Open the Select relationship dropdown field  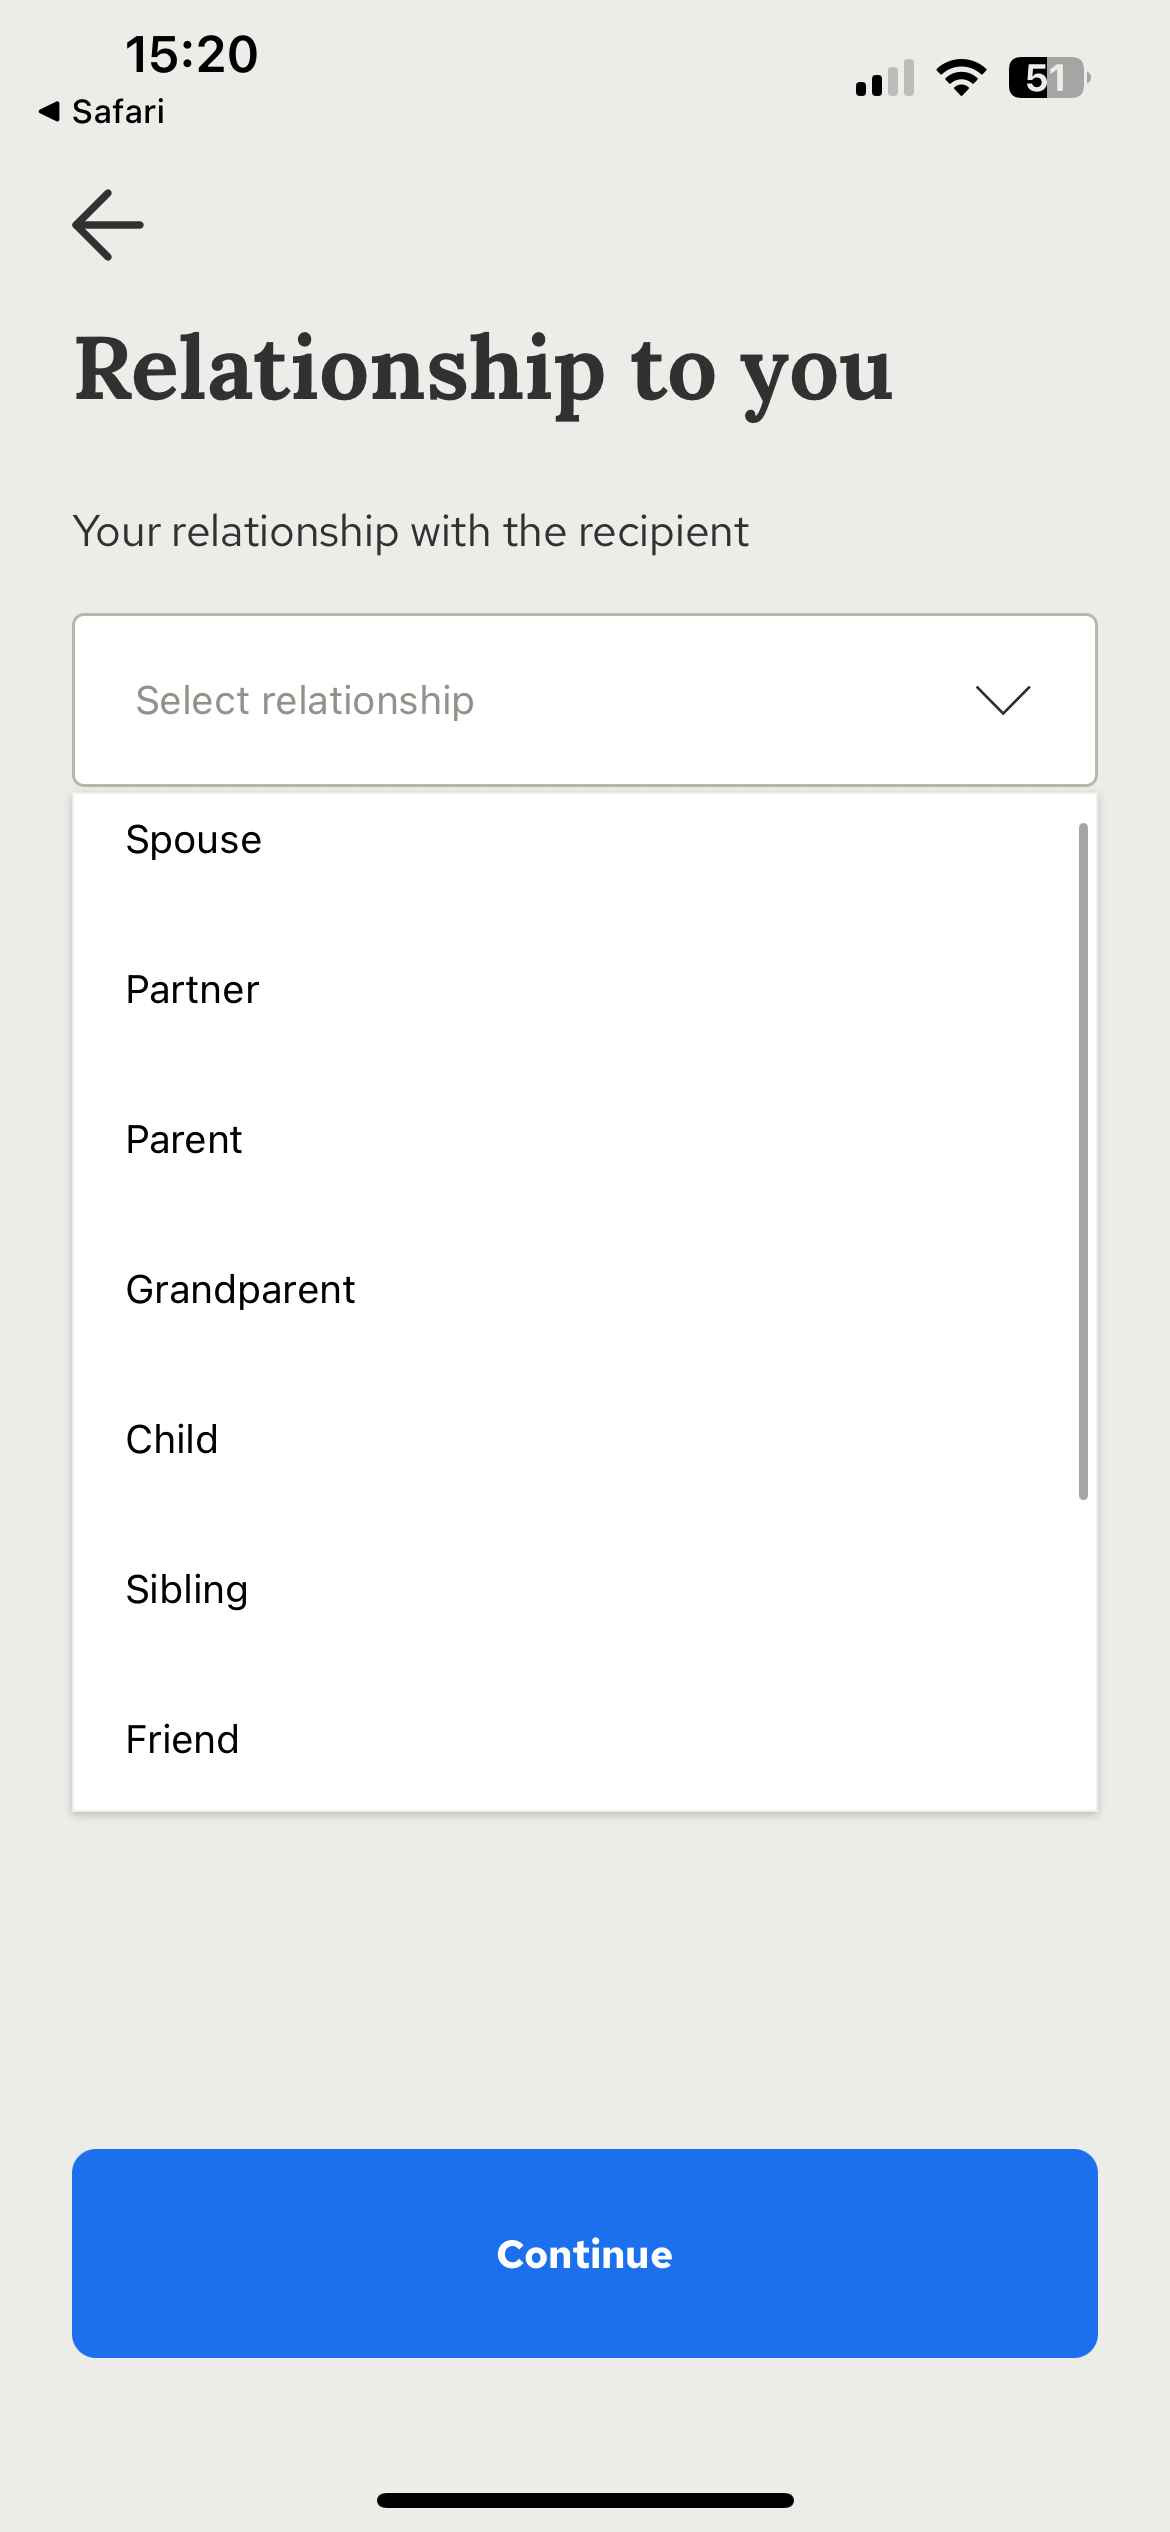coord(585,700)
